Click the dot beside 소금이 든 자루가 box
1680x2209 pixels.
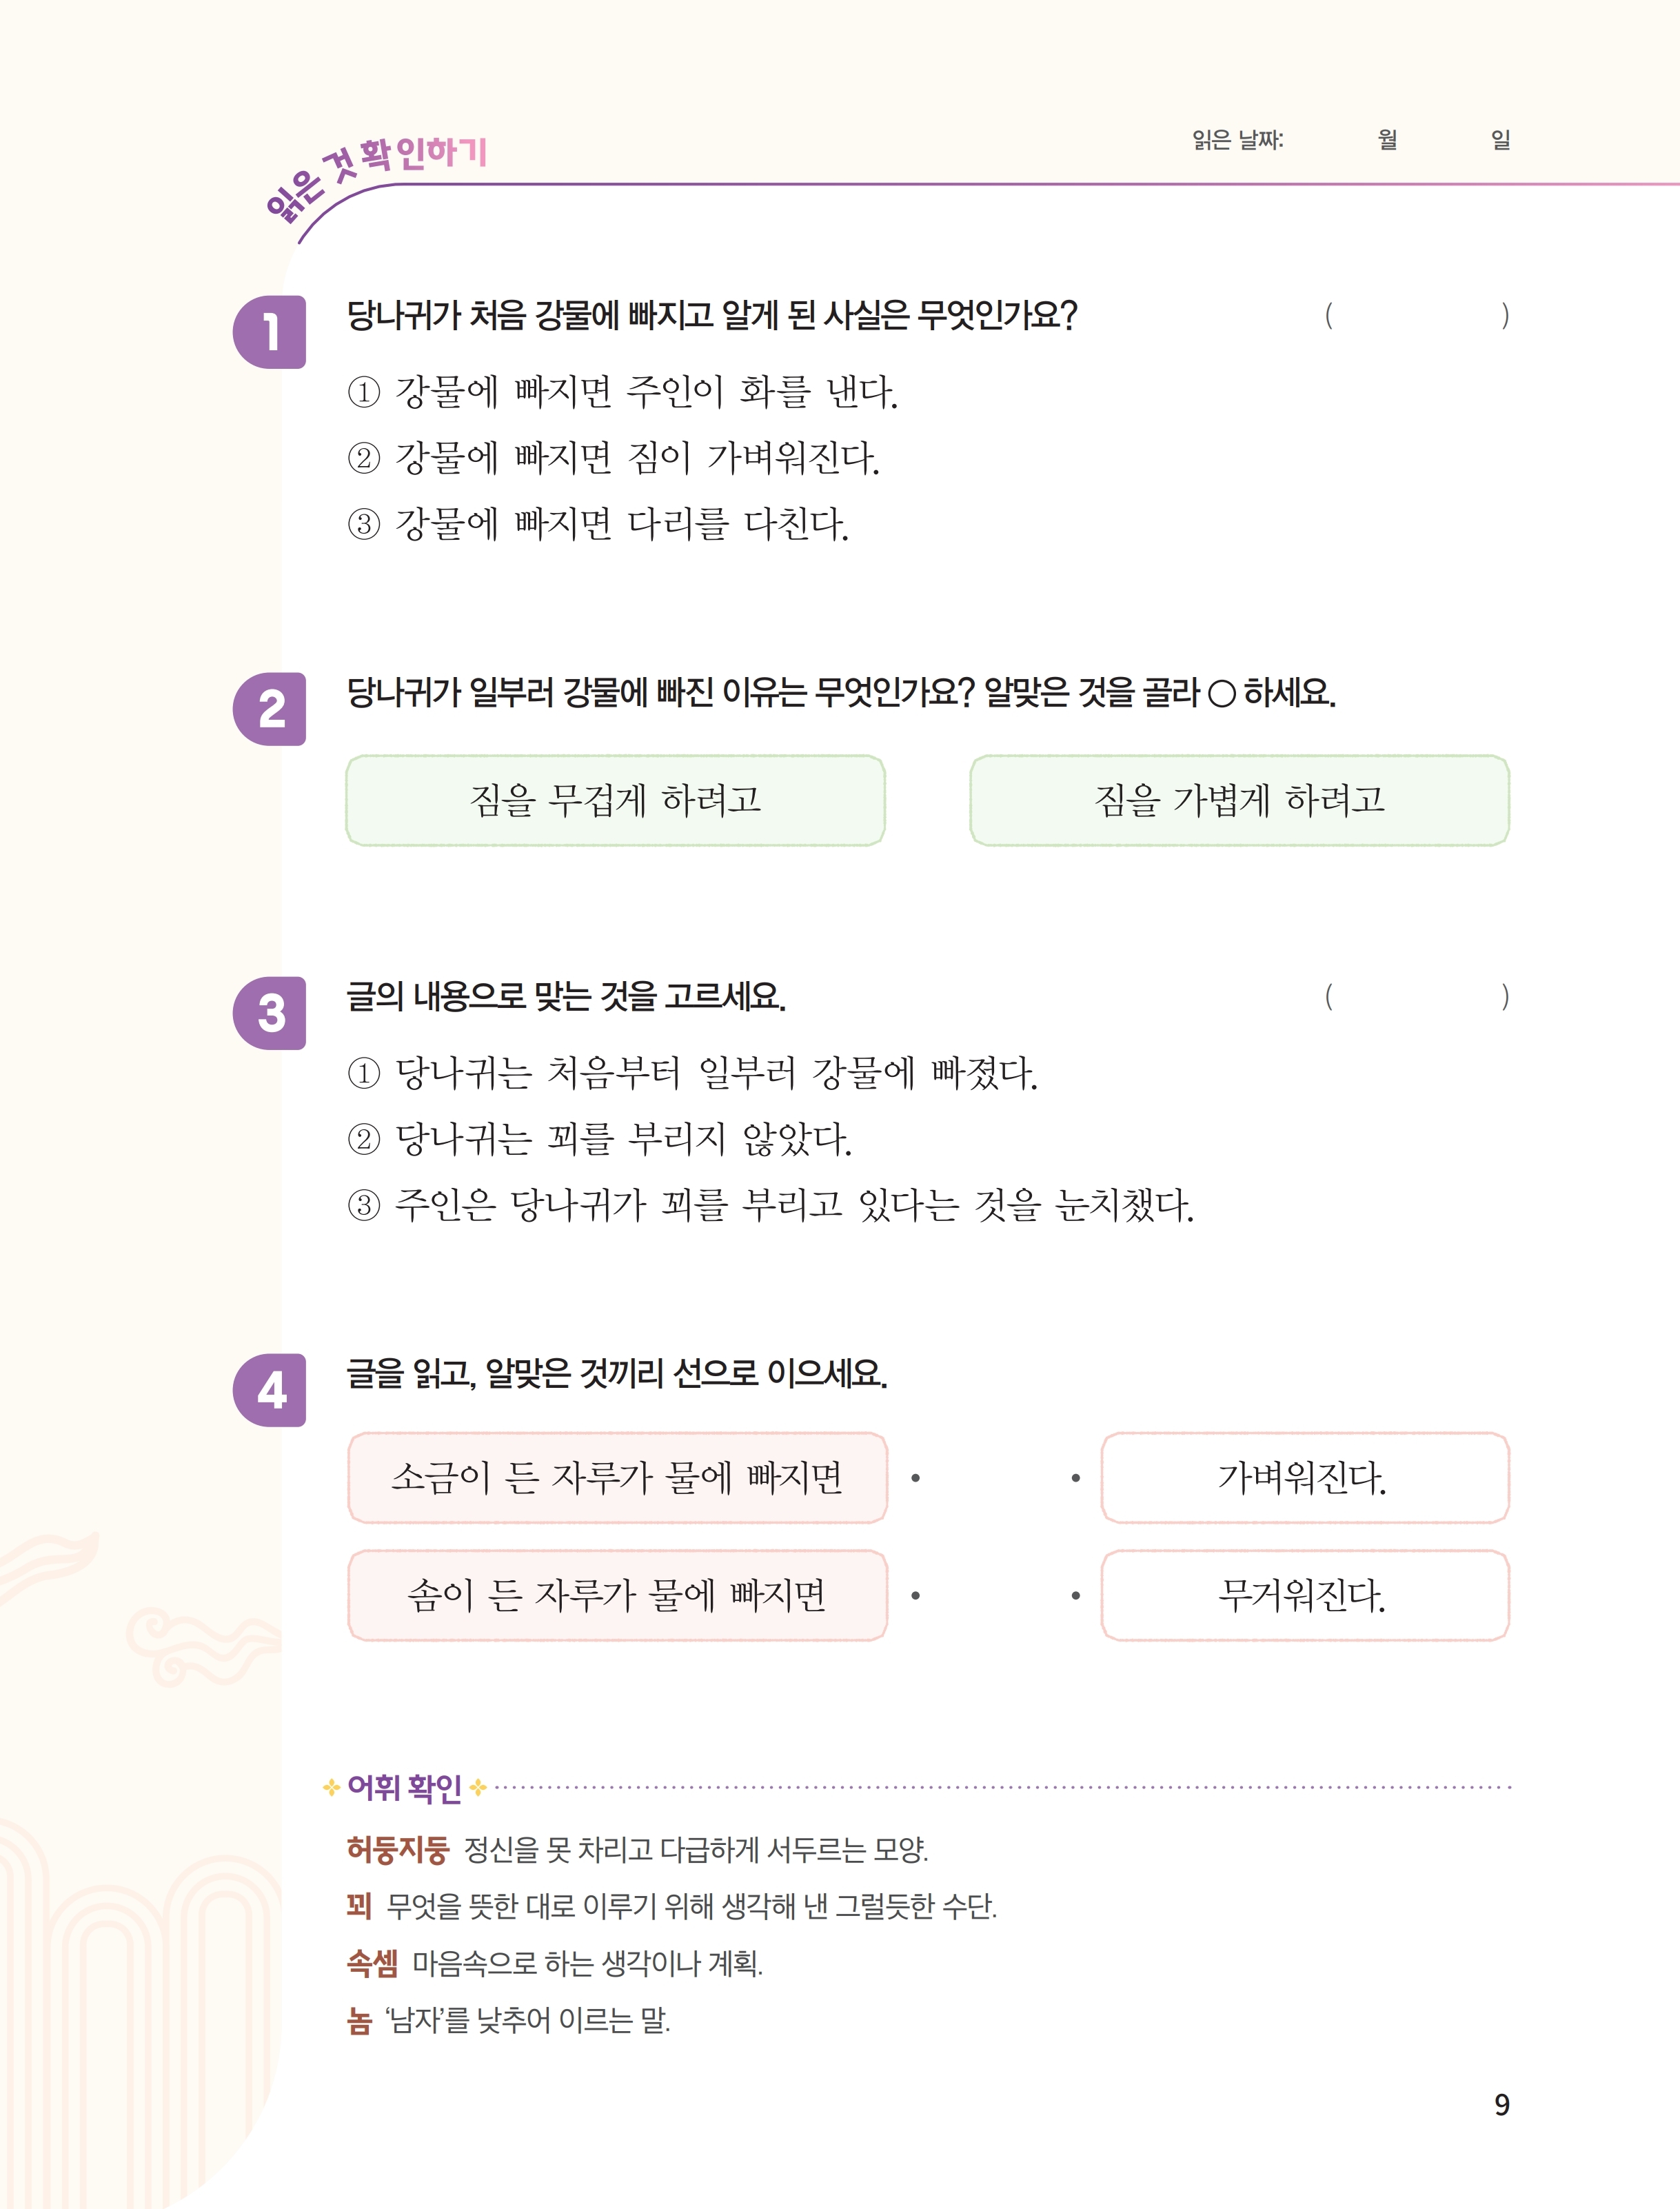coord(915,1478)
